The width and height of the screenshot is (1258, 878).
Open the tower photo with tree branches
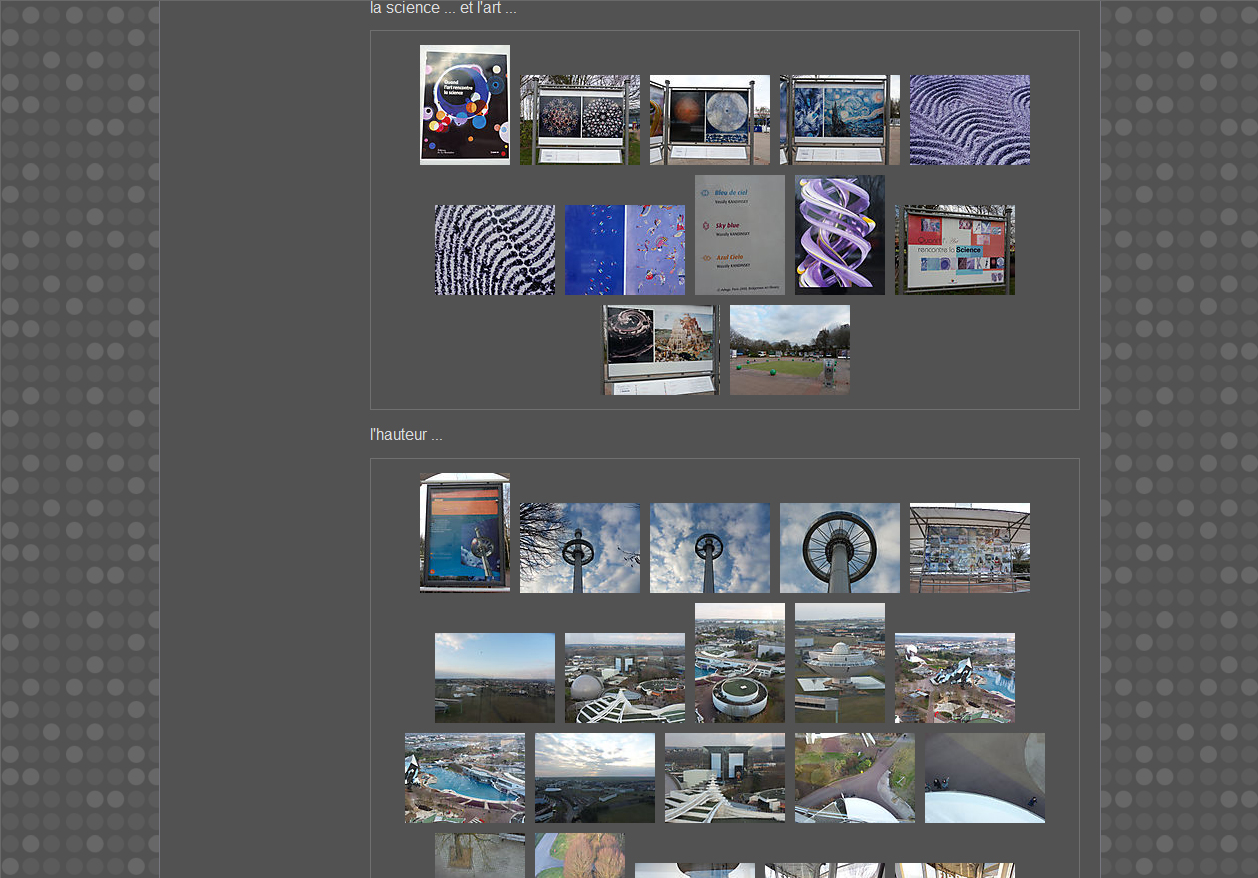[x=579, y=548]
